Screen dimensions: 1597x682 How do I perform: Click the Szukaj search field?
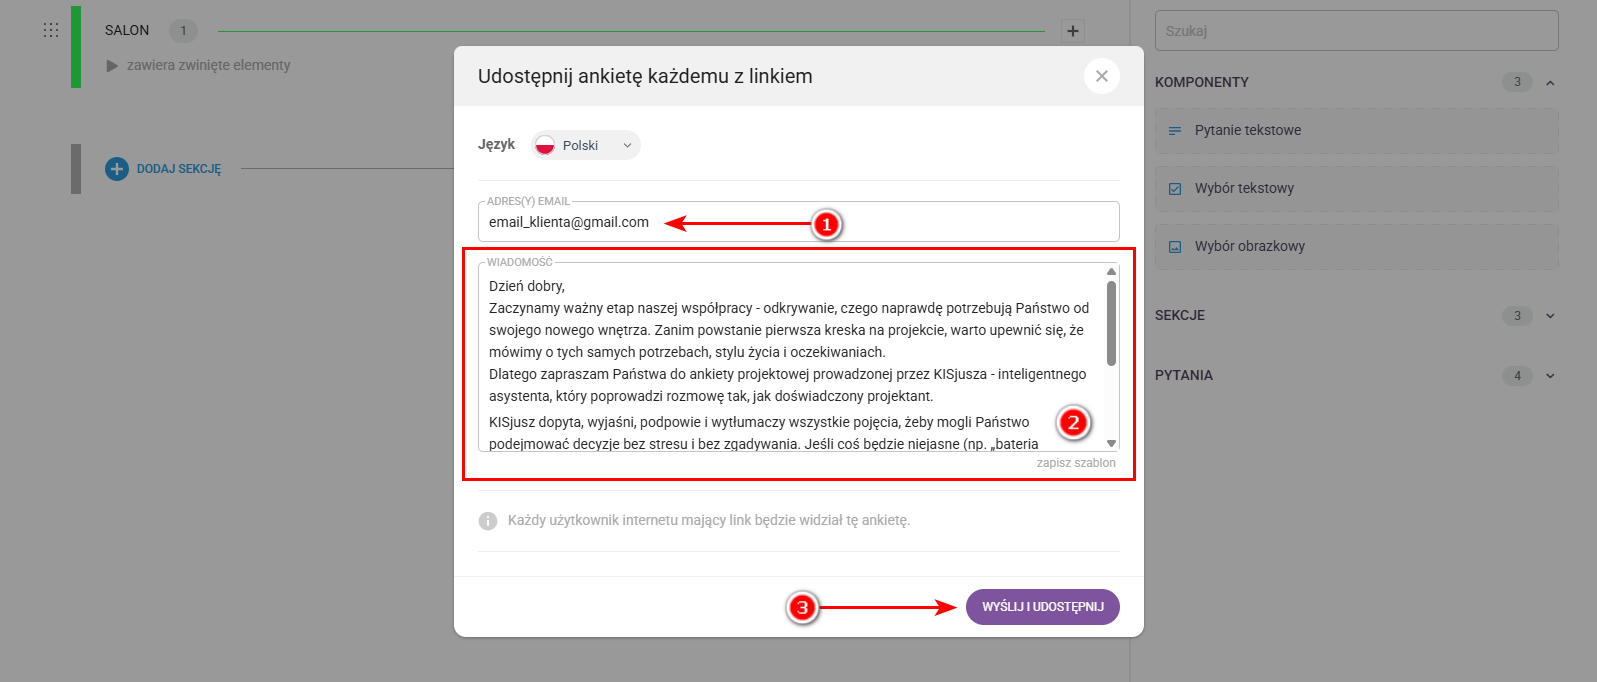point(1356,31)
